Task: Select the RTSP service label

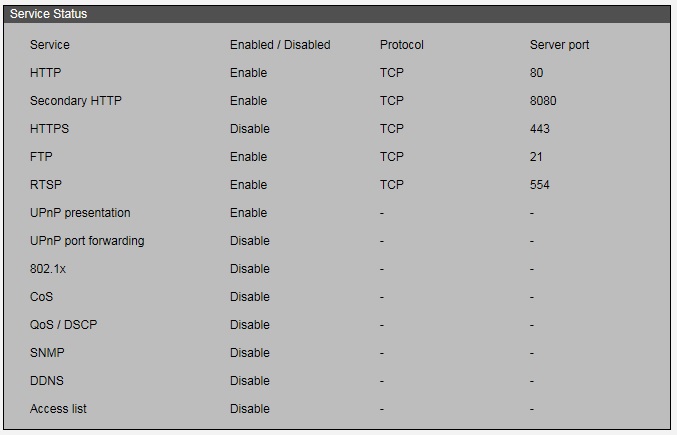Action: click(x=46, y=185)
